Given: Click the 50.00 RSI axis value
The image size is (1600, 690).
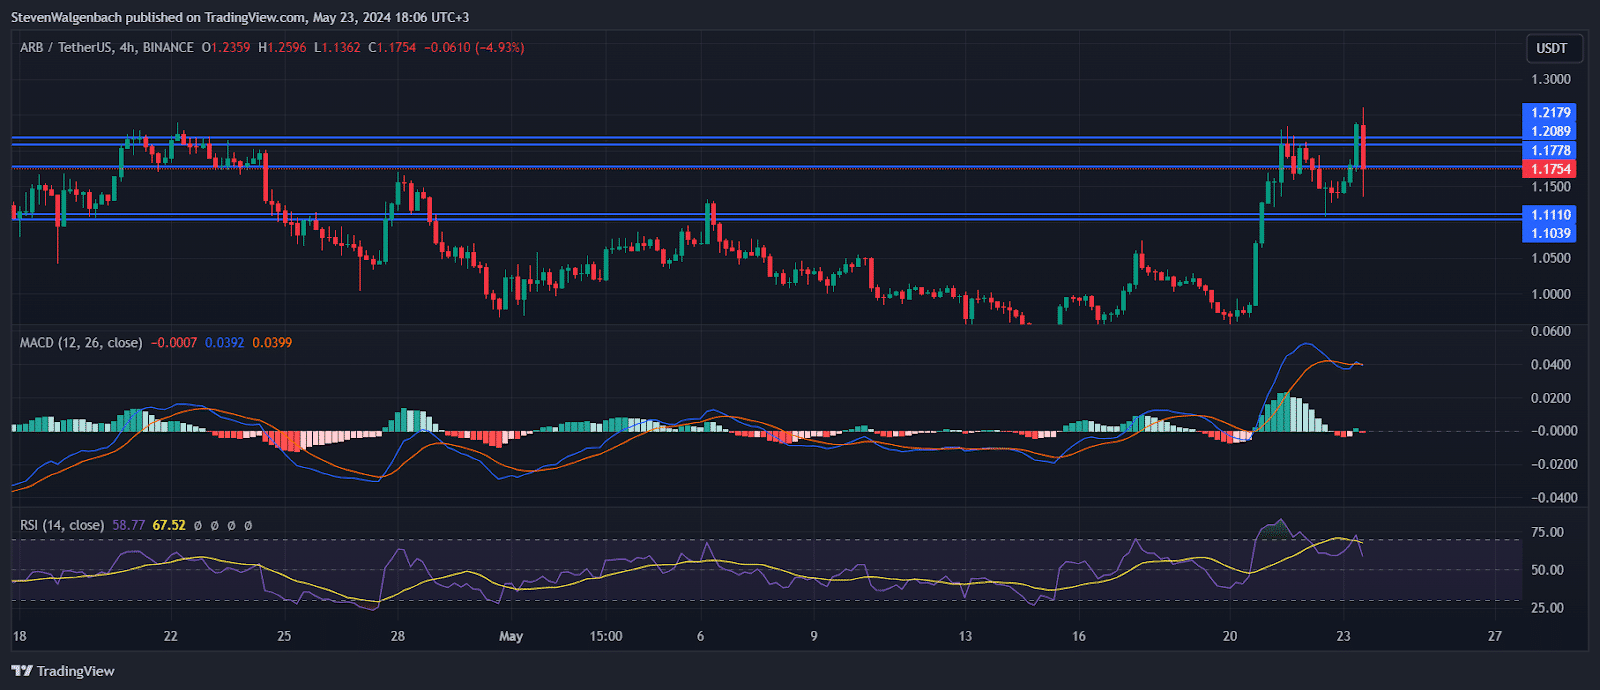Looking at the screenshot, I should pos(1548,570).
